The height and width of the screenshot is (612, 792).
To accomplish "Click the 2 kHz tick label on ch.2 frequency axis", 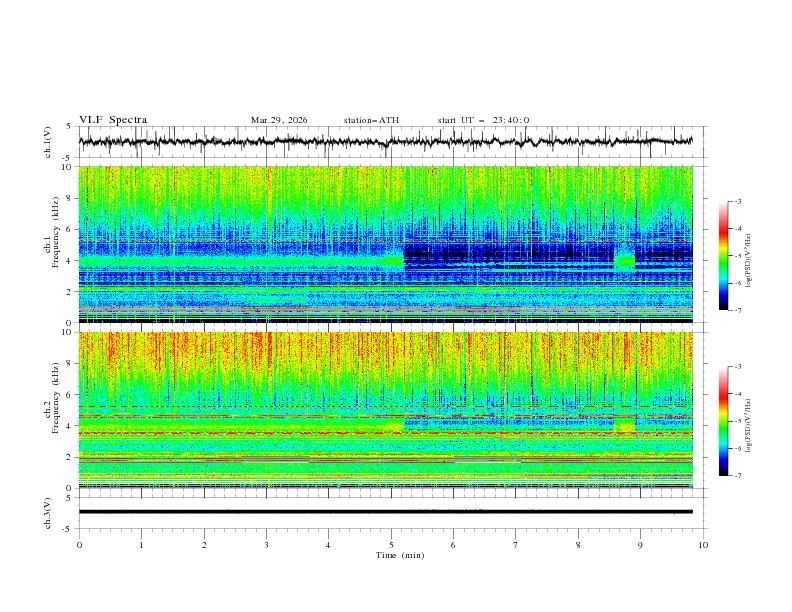I will [70, 457].
